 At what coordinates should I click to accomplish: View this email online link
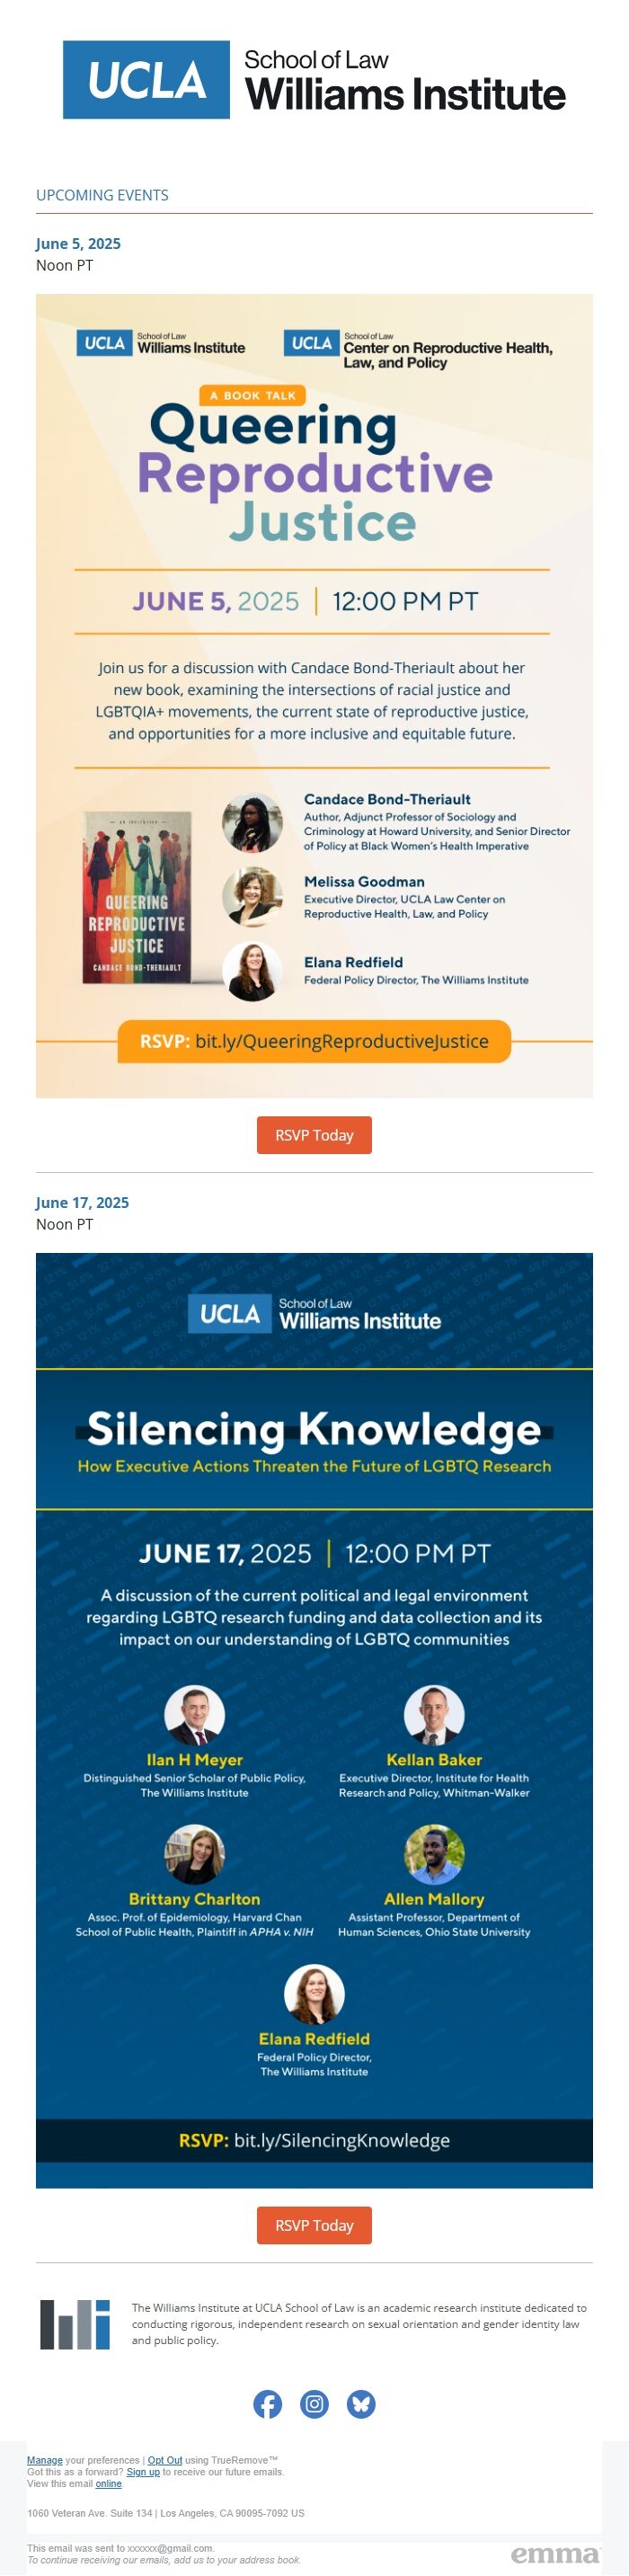109,2484
